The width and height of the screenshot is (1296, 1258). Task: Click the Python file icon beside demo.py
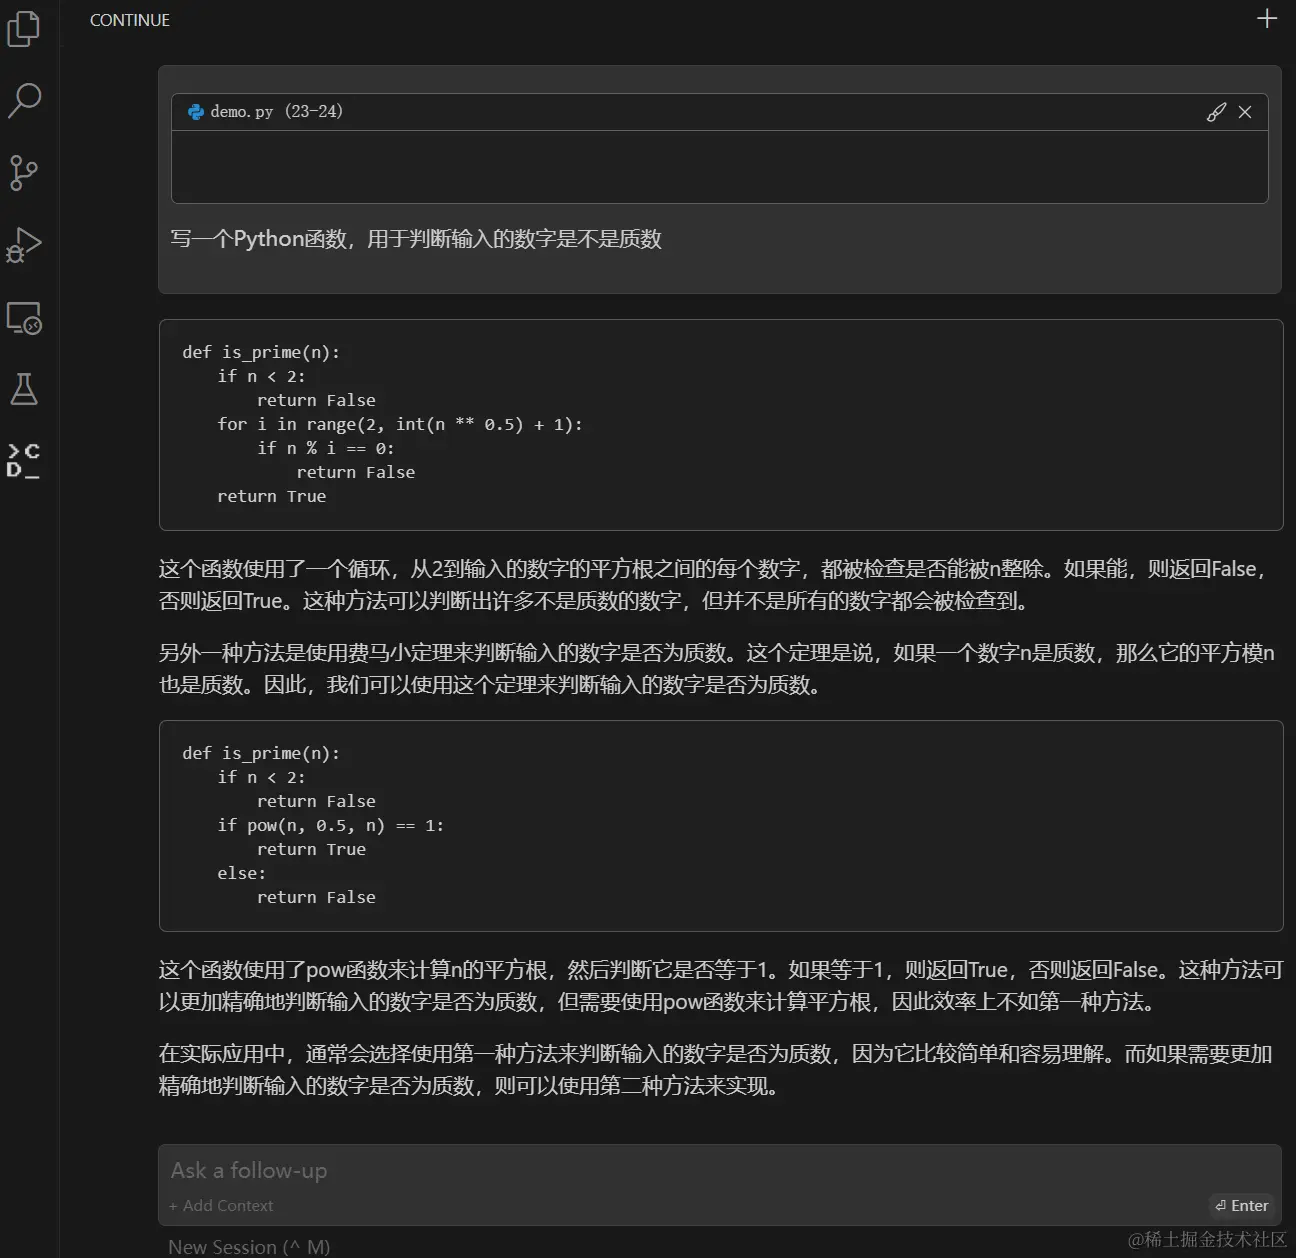[194, 111]
